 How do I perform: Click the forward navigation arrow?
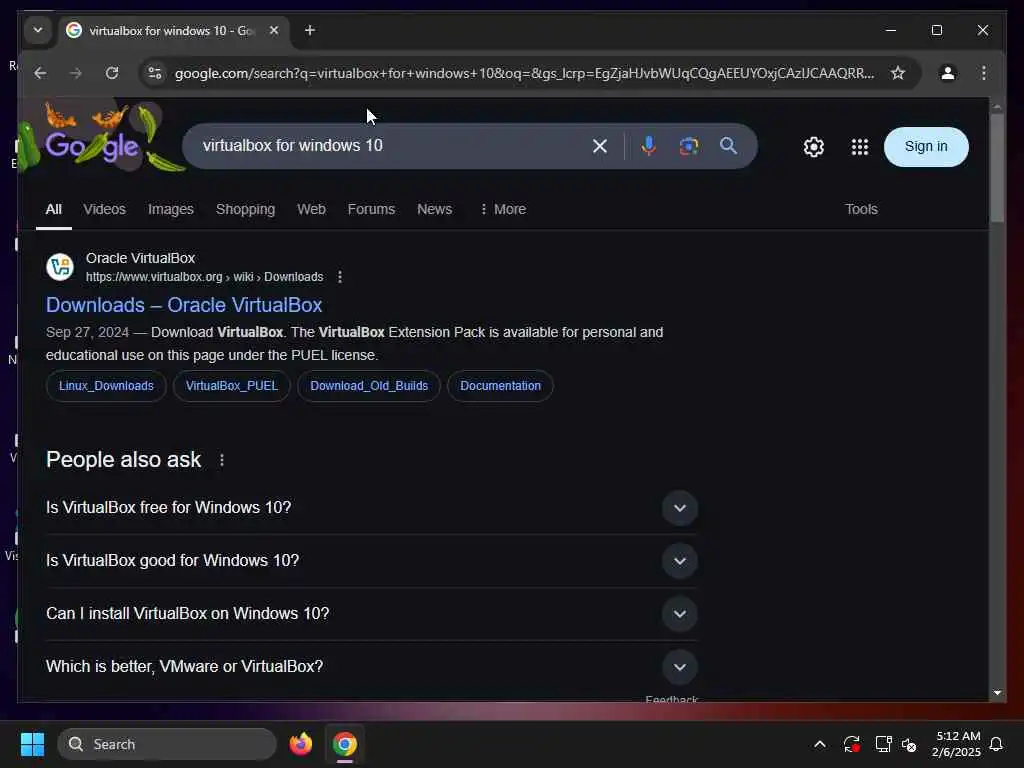tap(76, 73)
